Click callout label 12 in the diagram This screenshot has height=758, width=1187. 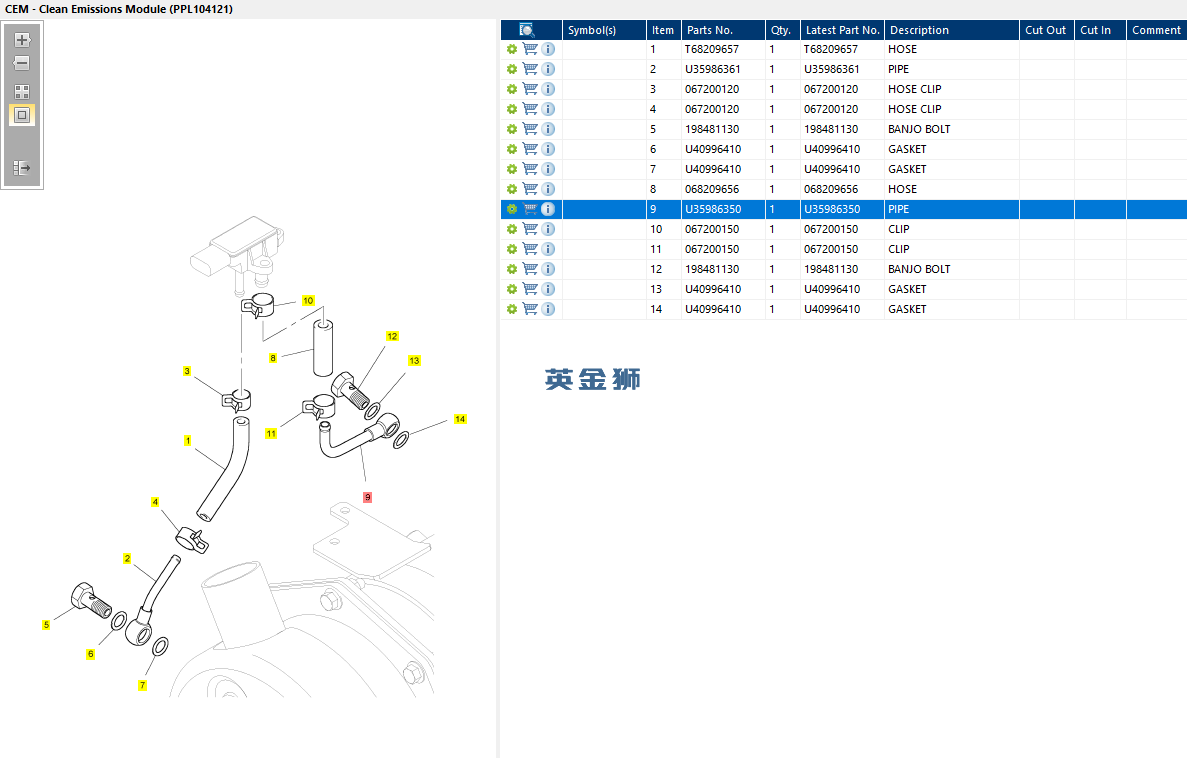tap(392, 337)
